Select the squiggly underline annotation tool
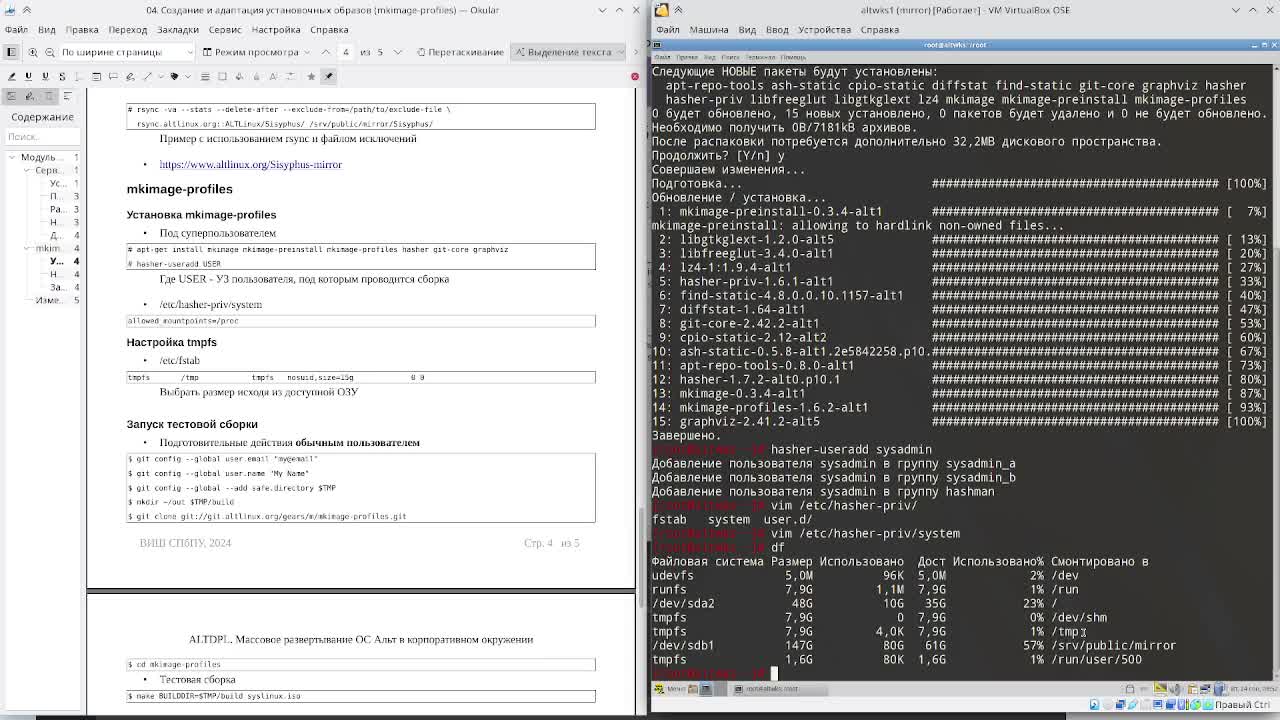The height and width of the screenshot is (720, 1280). click(x=45, y=76)
